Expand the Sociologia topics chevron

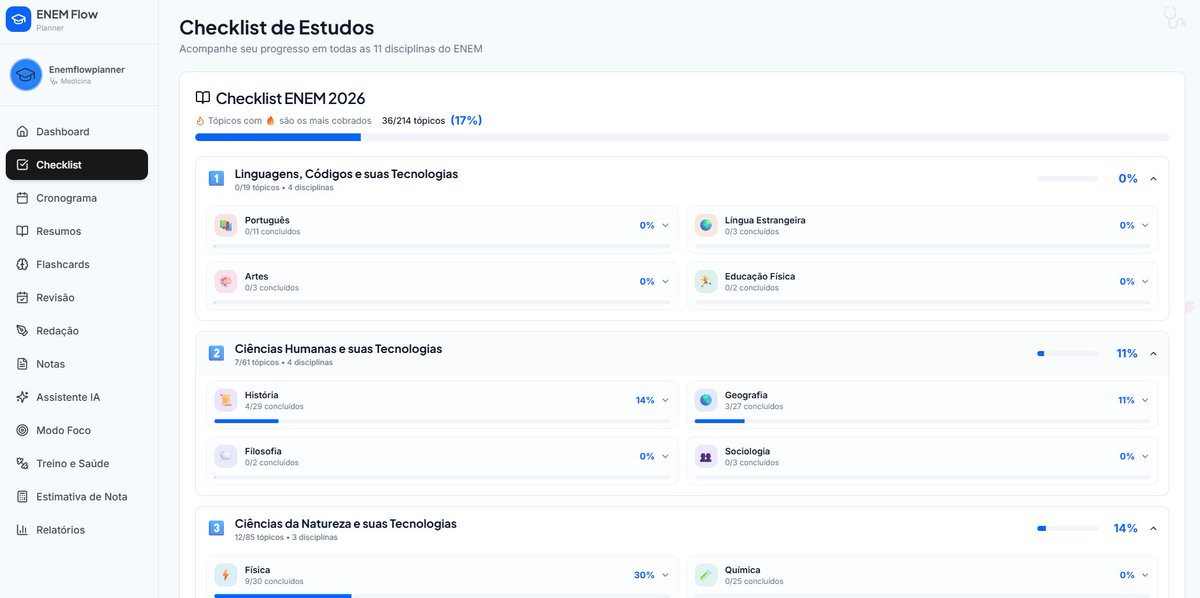click(x=1145, y=456)
